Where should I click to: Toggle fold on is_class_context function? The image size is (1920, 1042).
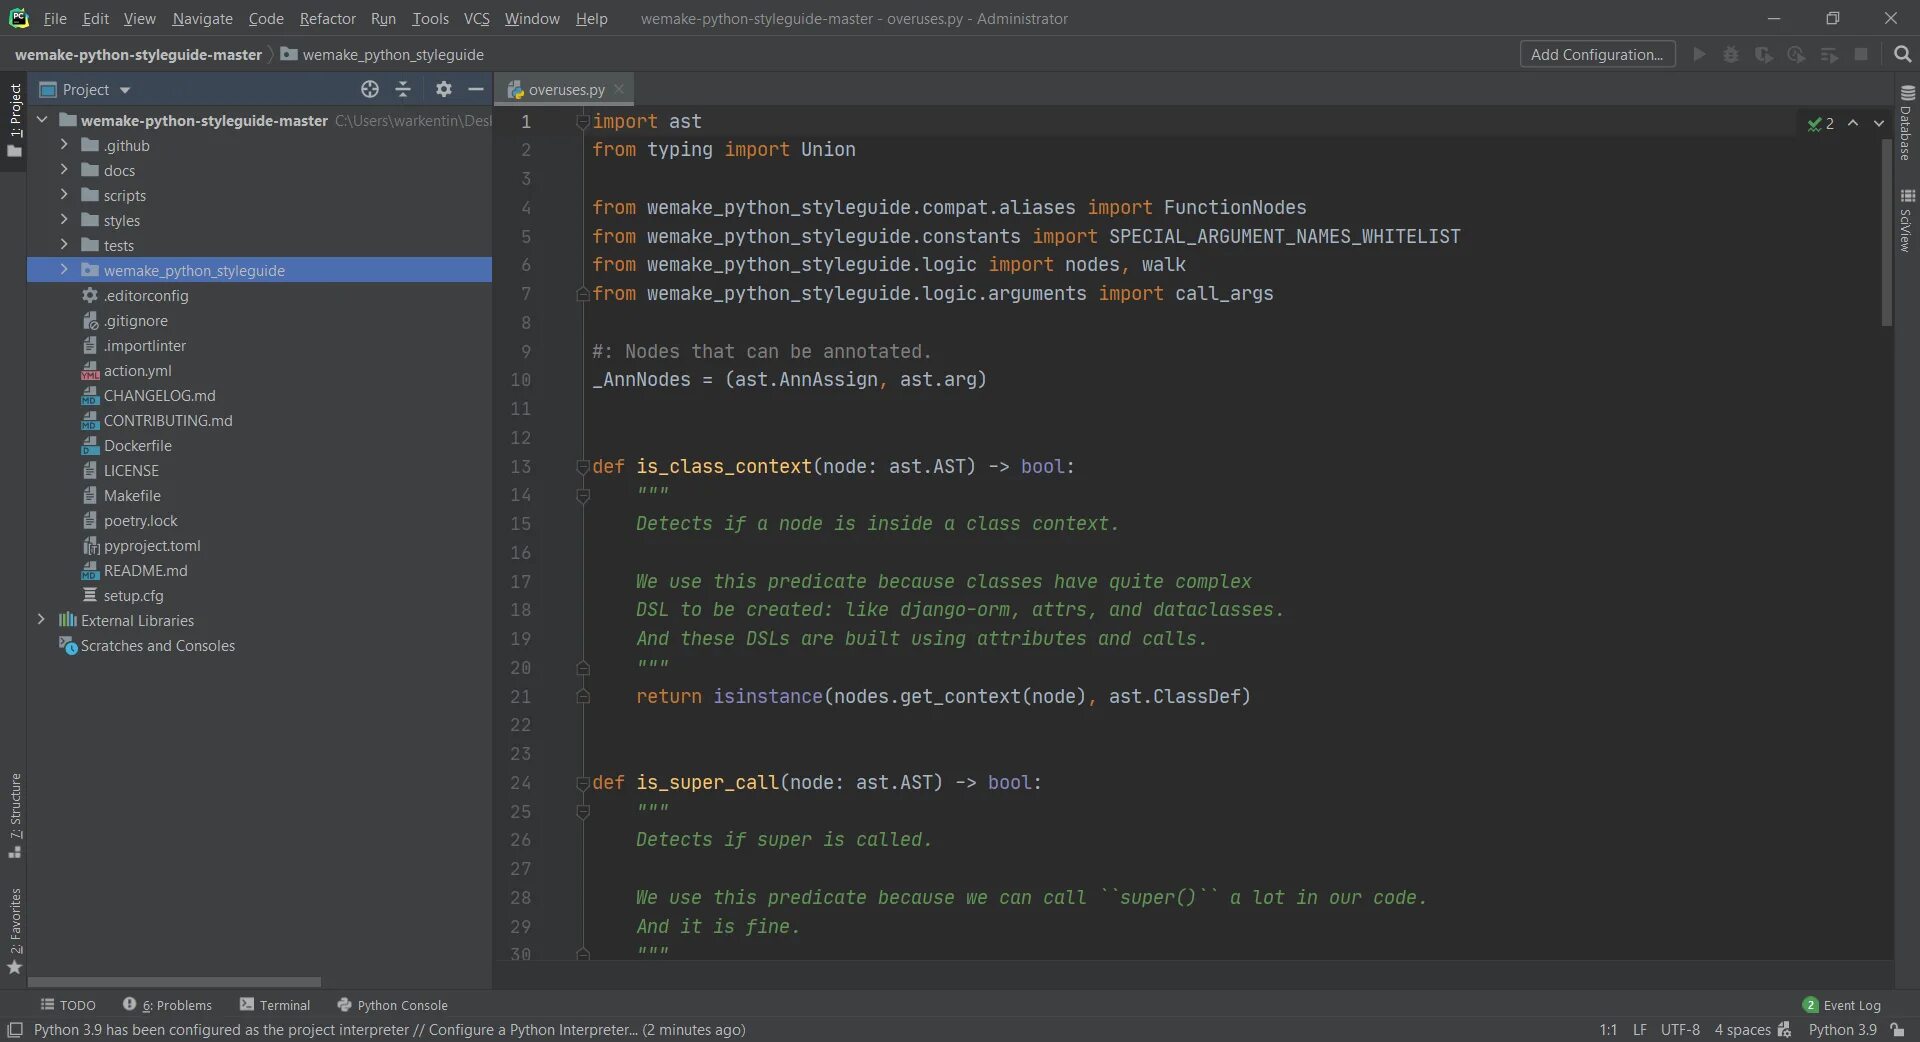[x=583, y=466]
